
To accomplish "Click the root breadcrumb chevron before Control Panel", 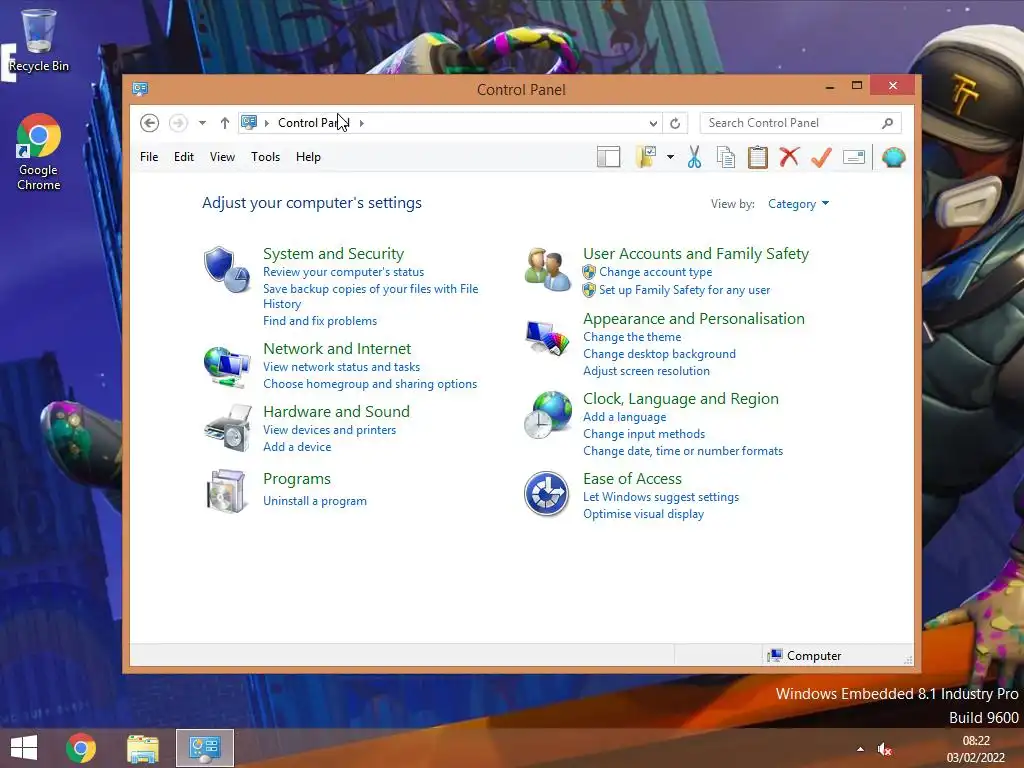I will tap(266, 123).
